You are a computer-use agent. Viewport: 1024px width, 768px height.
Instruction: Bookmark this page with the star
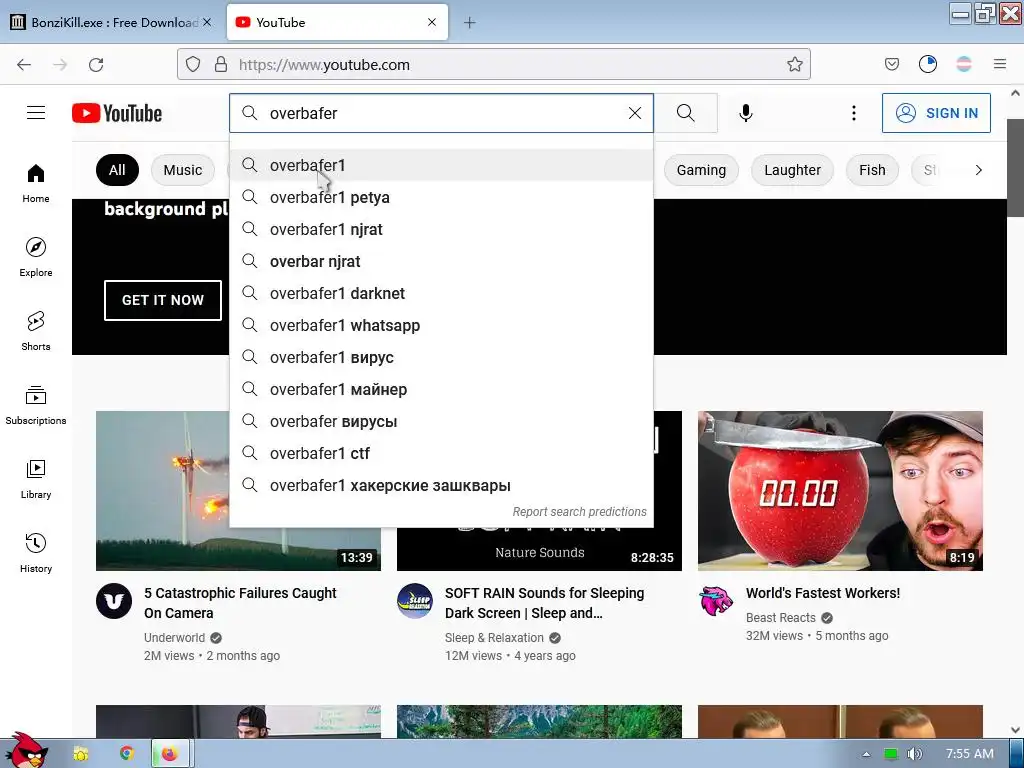tap(794, 64)
